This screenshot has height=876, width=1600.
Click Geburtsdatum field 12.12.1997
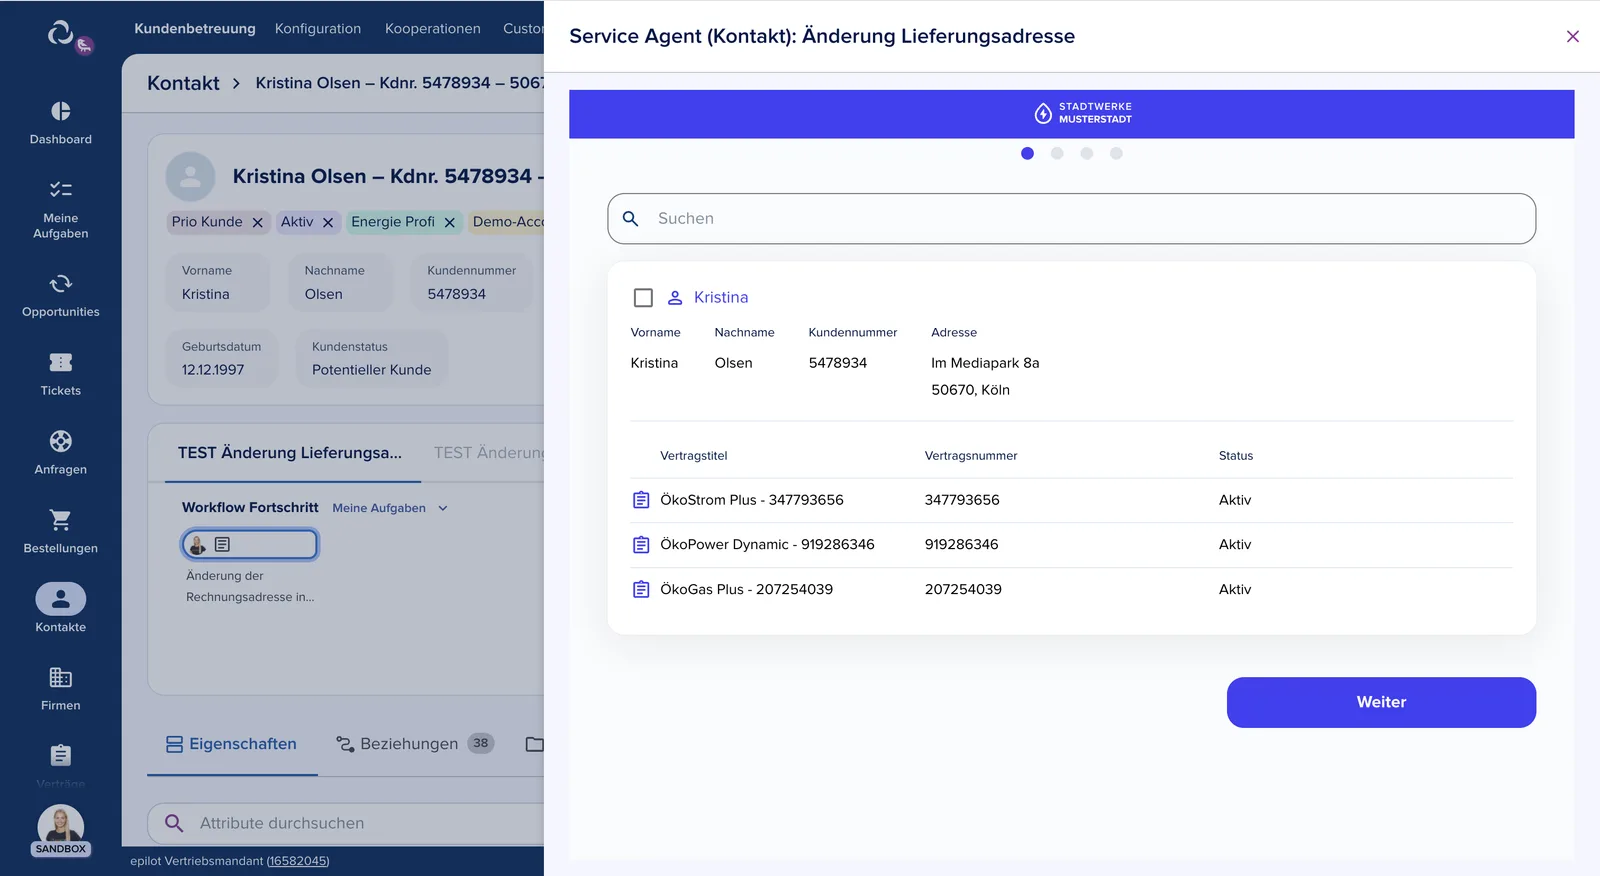pos(222,359)
